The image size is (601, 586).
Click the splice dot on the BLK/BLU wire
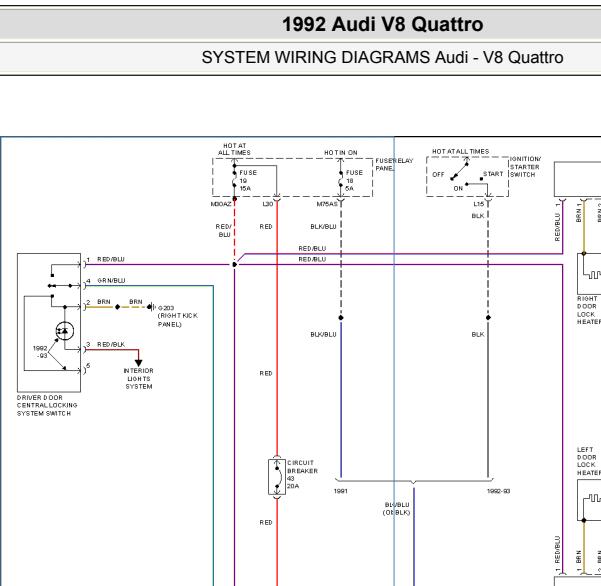341,318
